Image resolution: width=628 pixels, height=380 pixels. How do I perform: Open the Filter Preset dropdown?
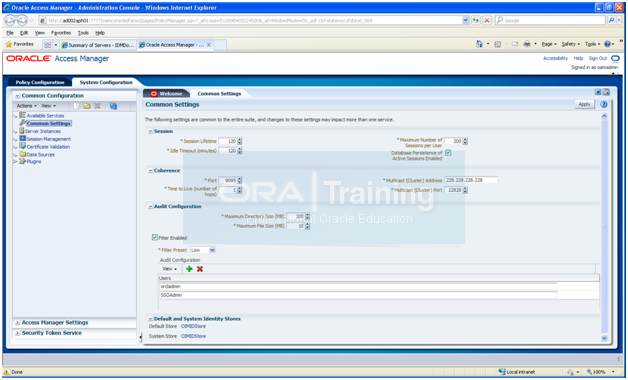coord(212,250)
